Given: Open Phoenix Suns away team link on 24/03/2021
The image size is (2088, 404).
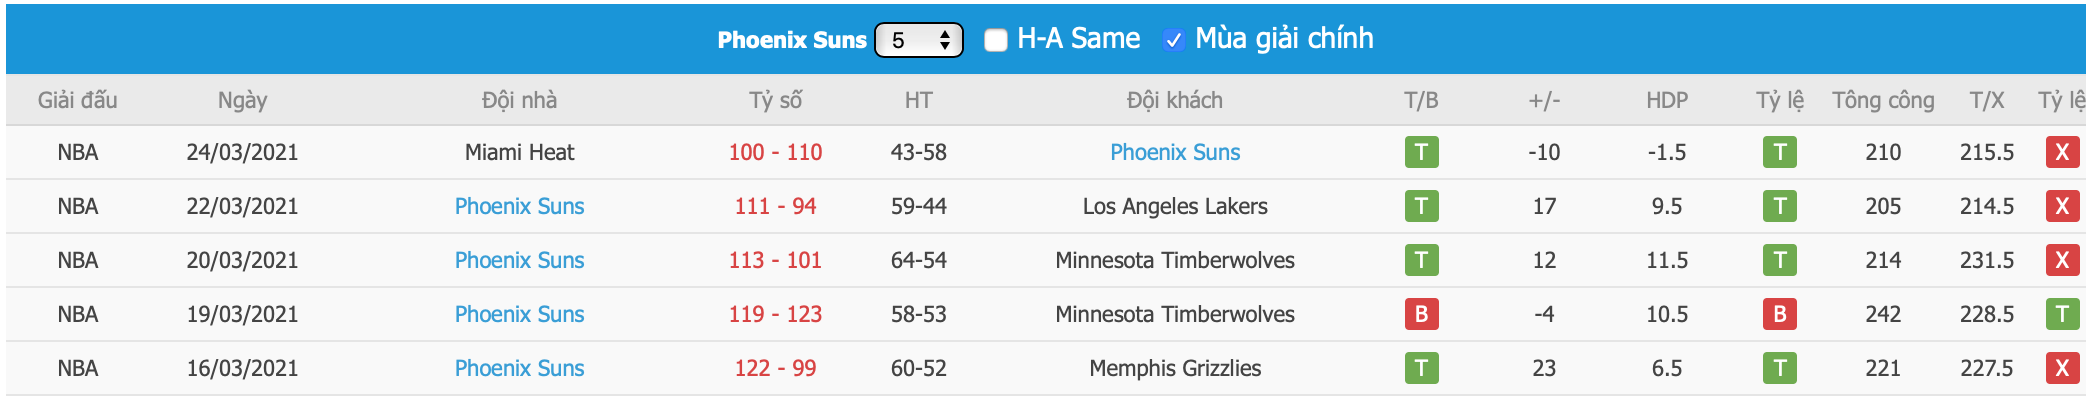Looking at the screenshot, I should [1175, 152].
